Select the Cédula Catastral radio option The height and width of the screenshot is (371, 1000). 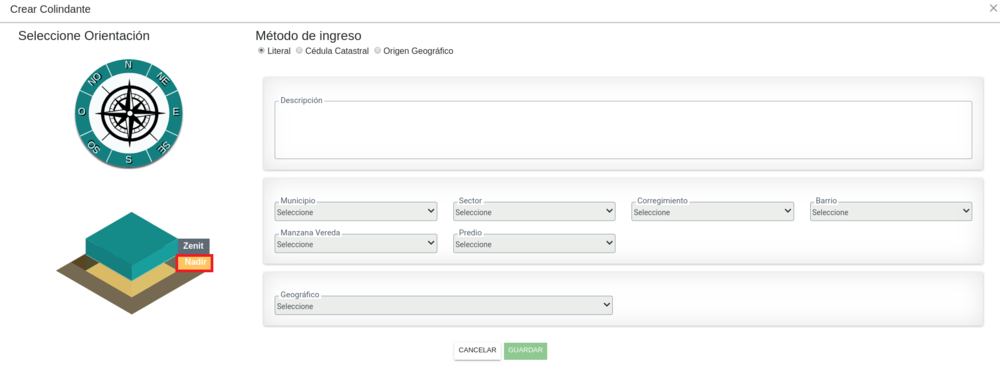click(299, 51)
